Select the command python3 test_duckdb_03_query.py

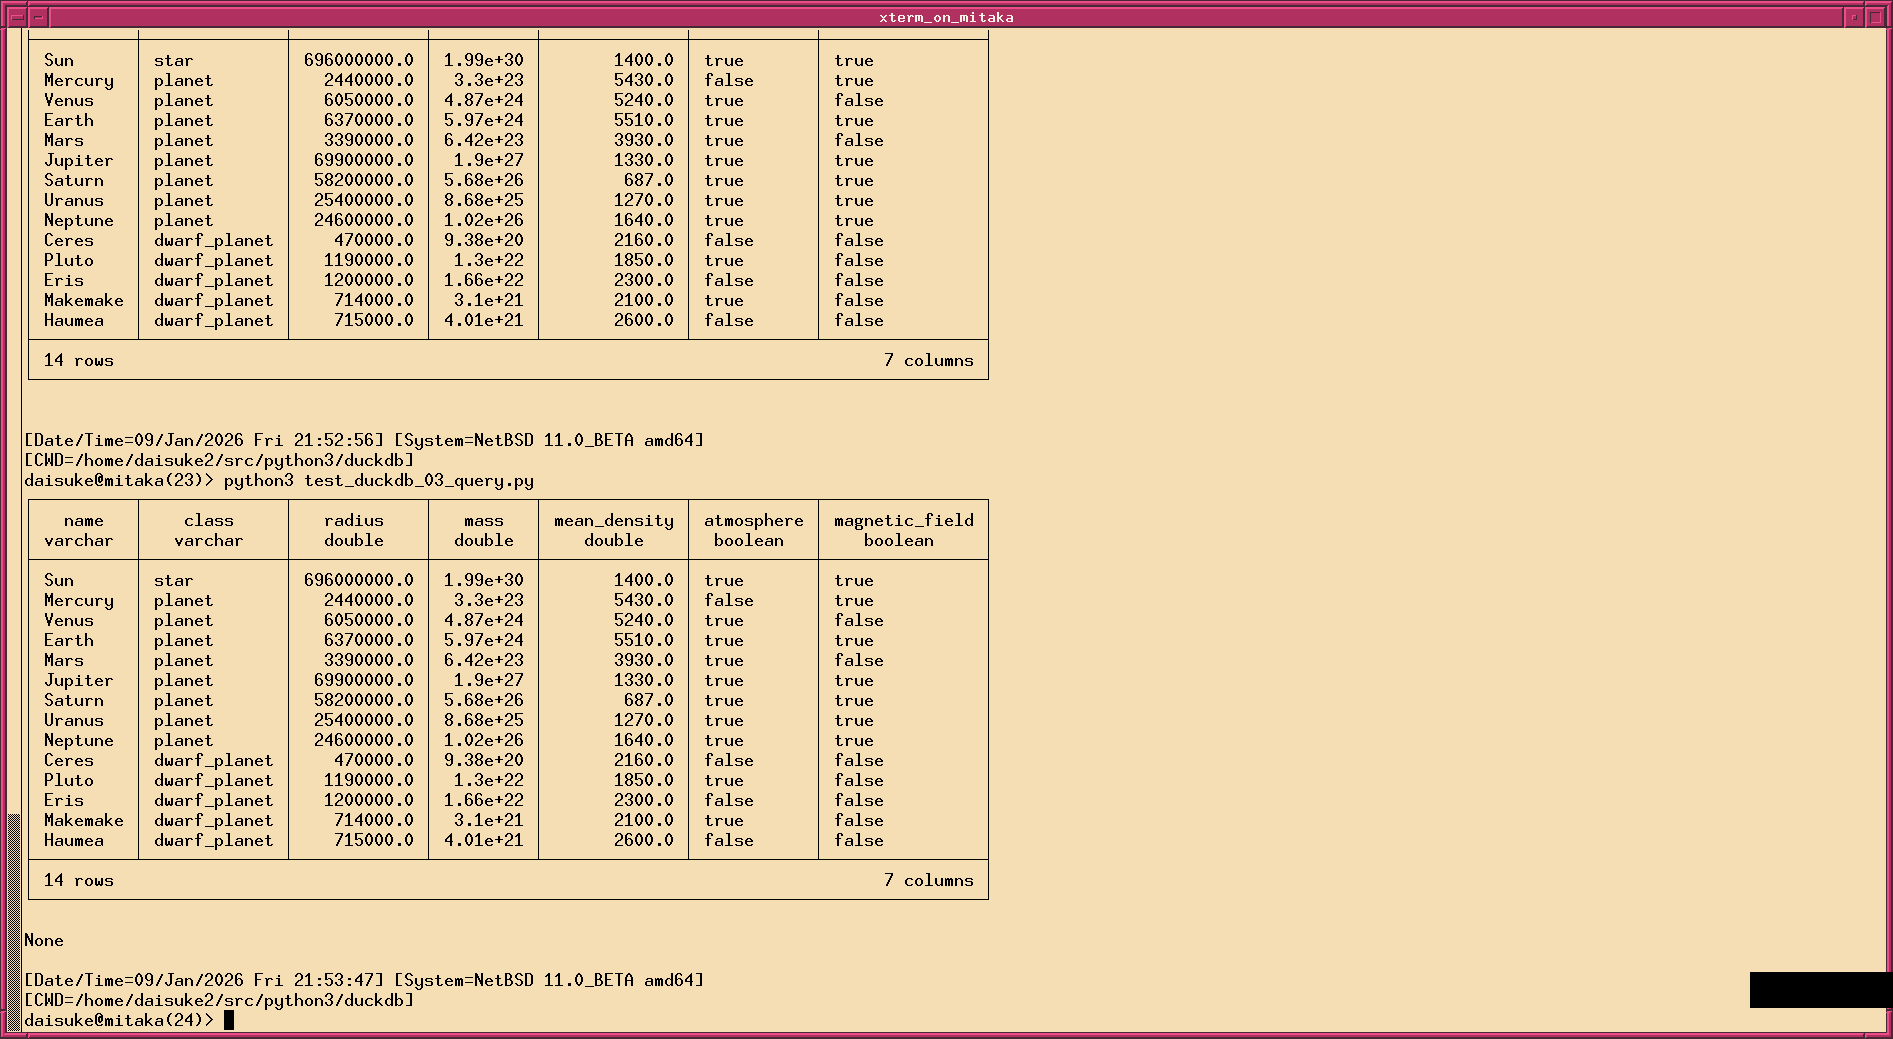point(380,480)
